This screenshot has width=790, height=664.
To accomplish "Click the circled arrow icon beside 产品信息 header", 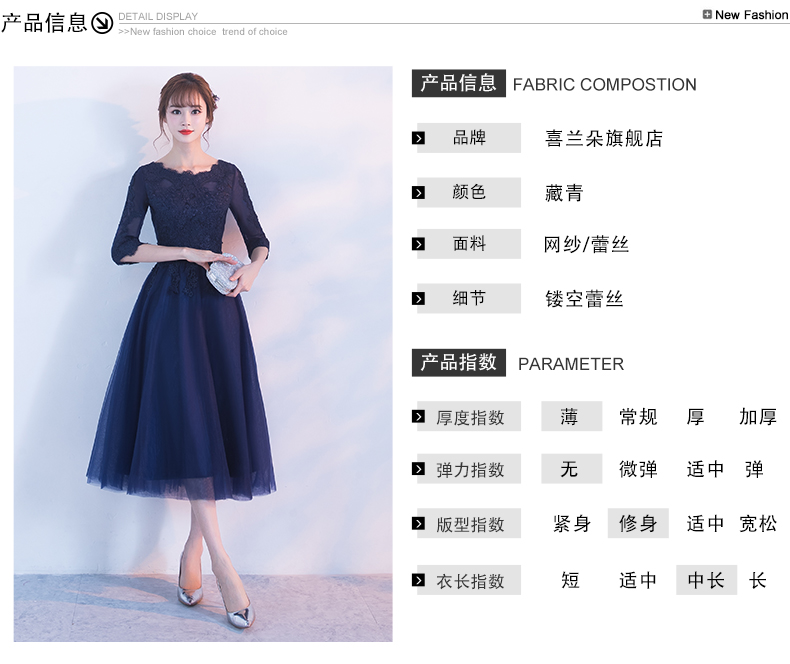I will 102,23.
